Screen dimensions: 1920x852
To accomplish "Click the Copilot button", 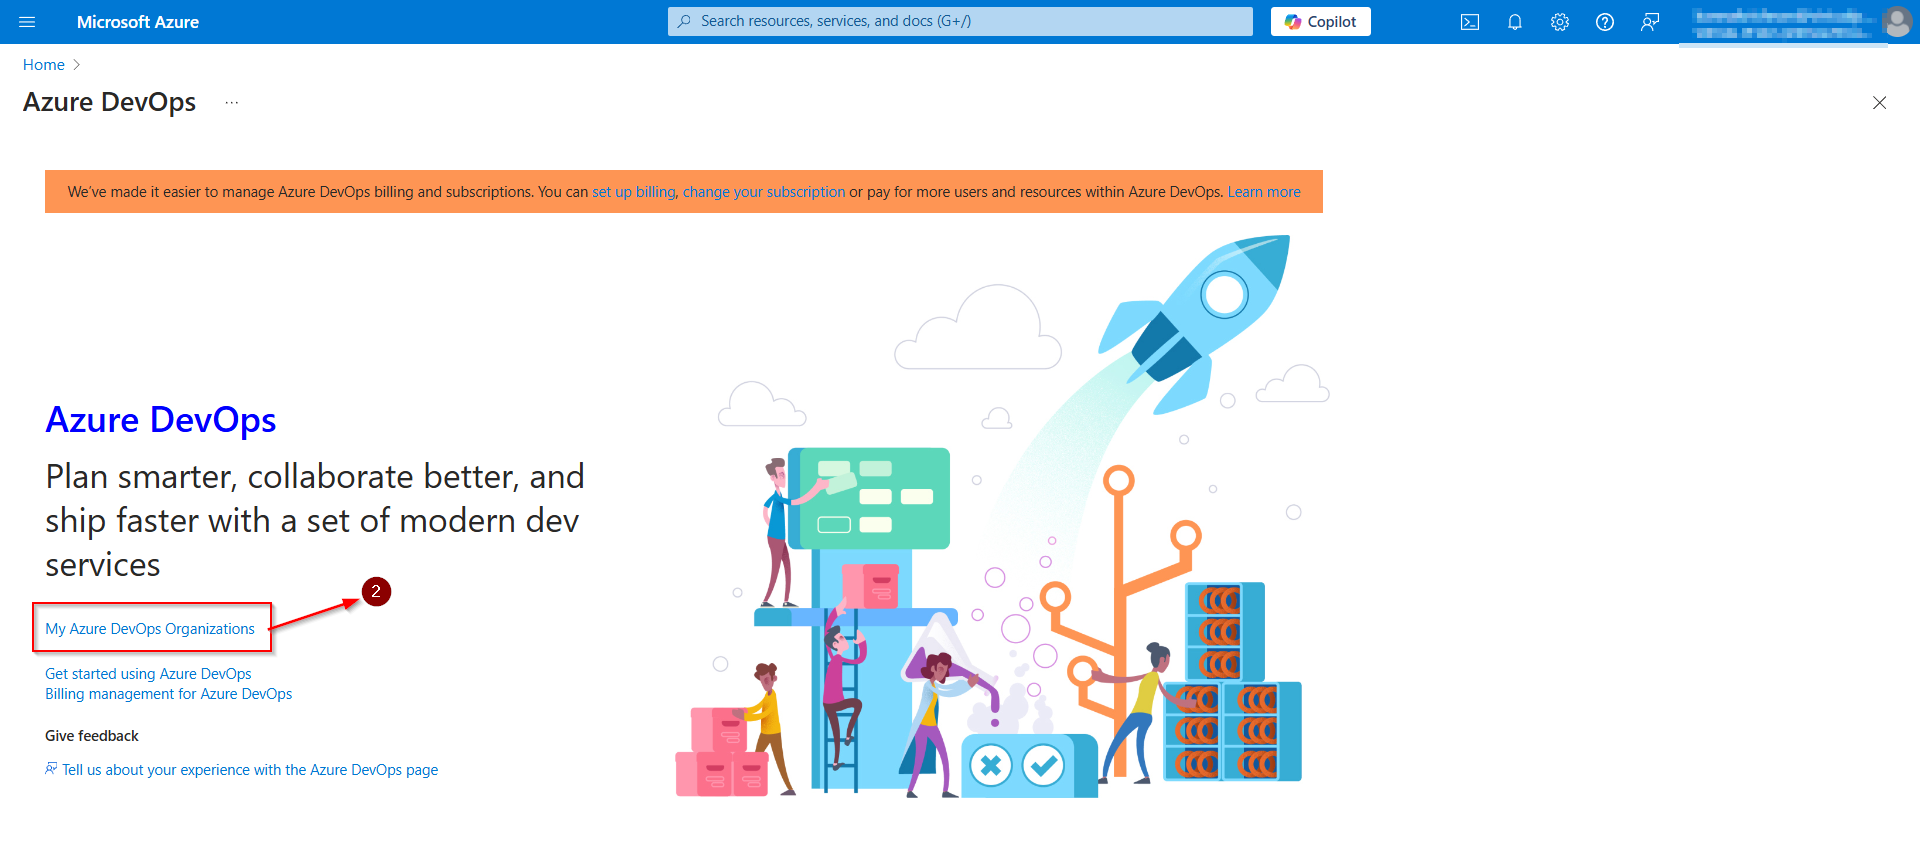I will [x=1320, y=22].
